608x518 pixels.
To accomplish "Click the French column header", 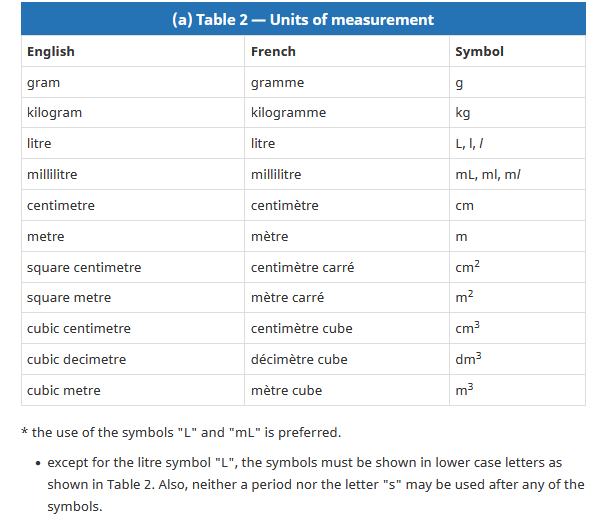I will click(x=273, y=51).
